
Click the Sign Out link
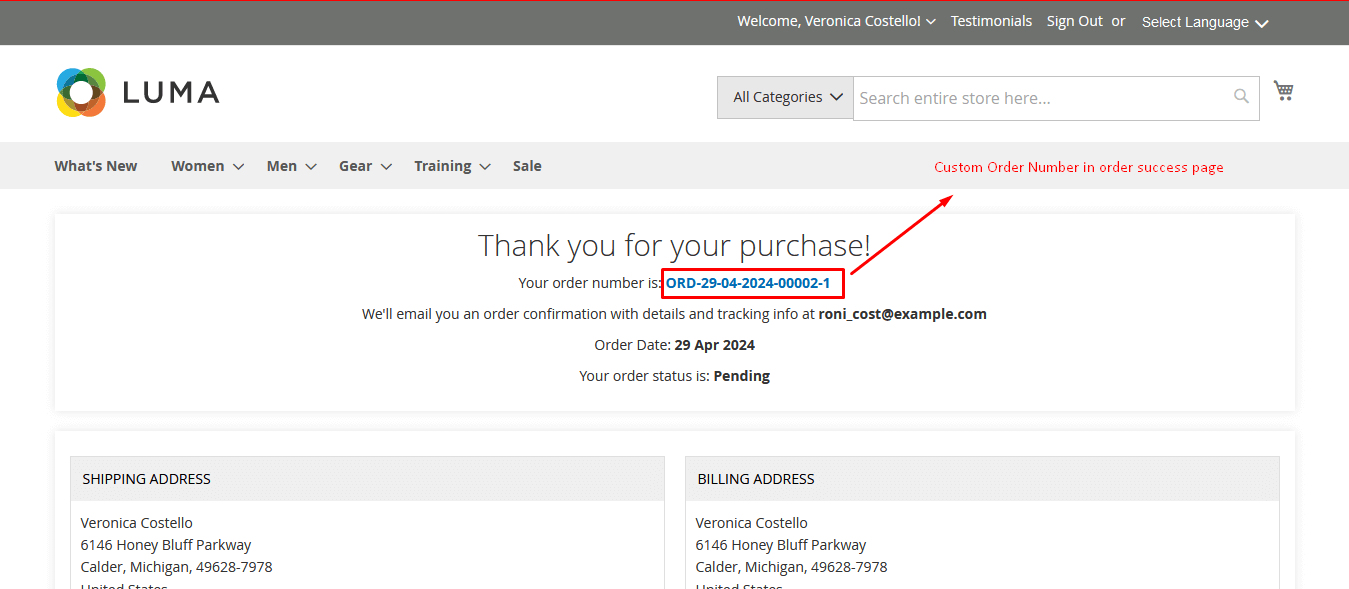point(1074,21)
